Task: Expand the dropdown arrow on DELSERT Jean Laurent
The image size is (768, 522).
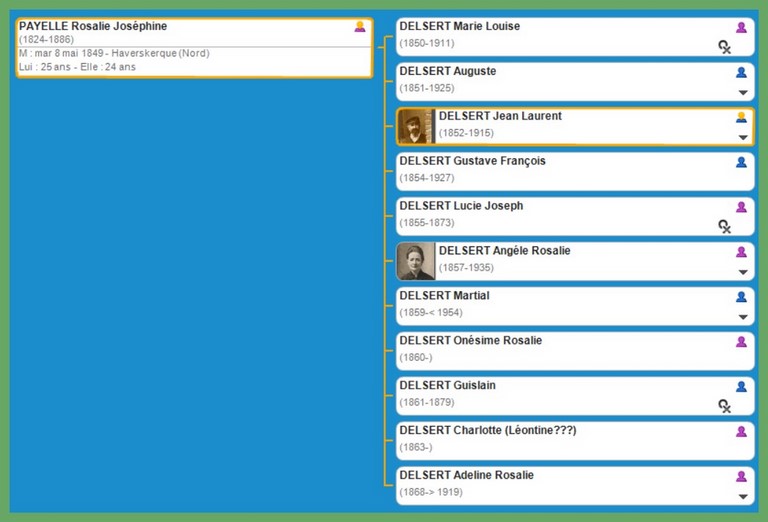Action: click(x=742, y=137)
